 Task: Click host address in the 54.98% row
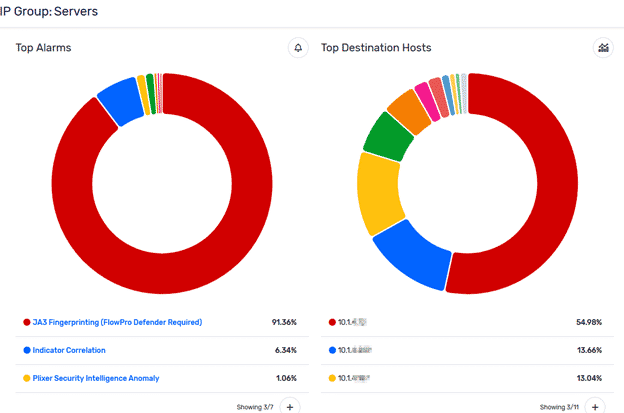tap(352, 322)
